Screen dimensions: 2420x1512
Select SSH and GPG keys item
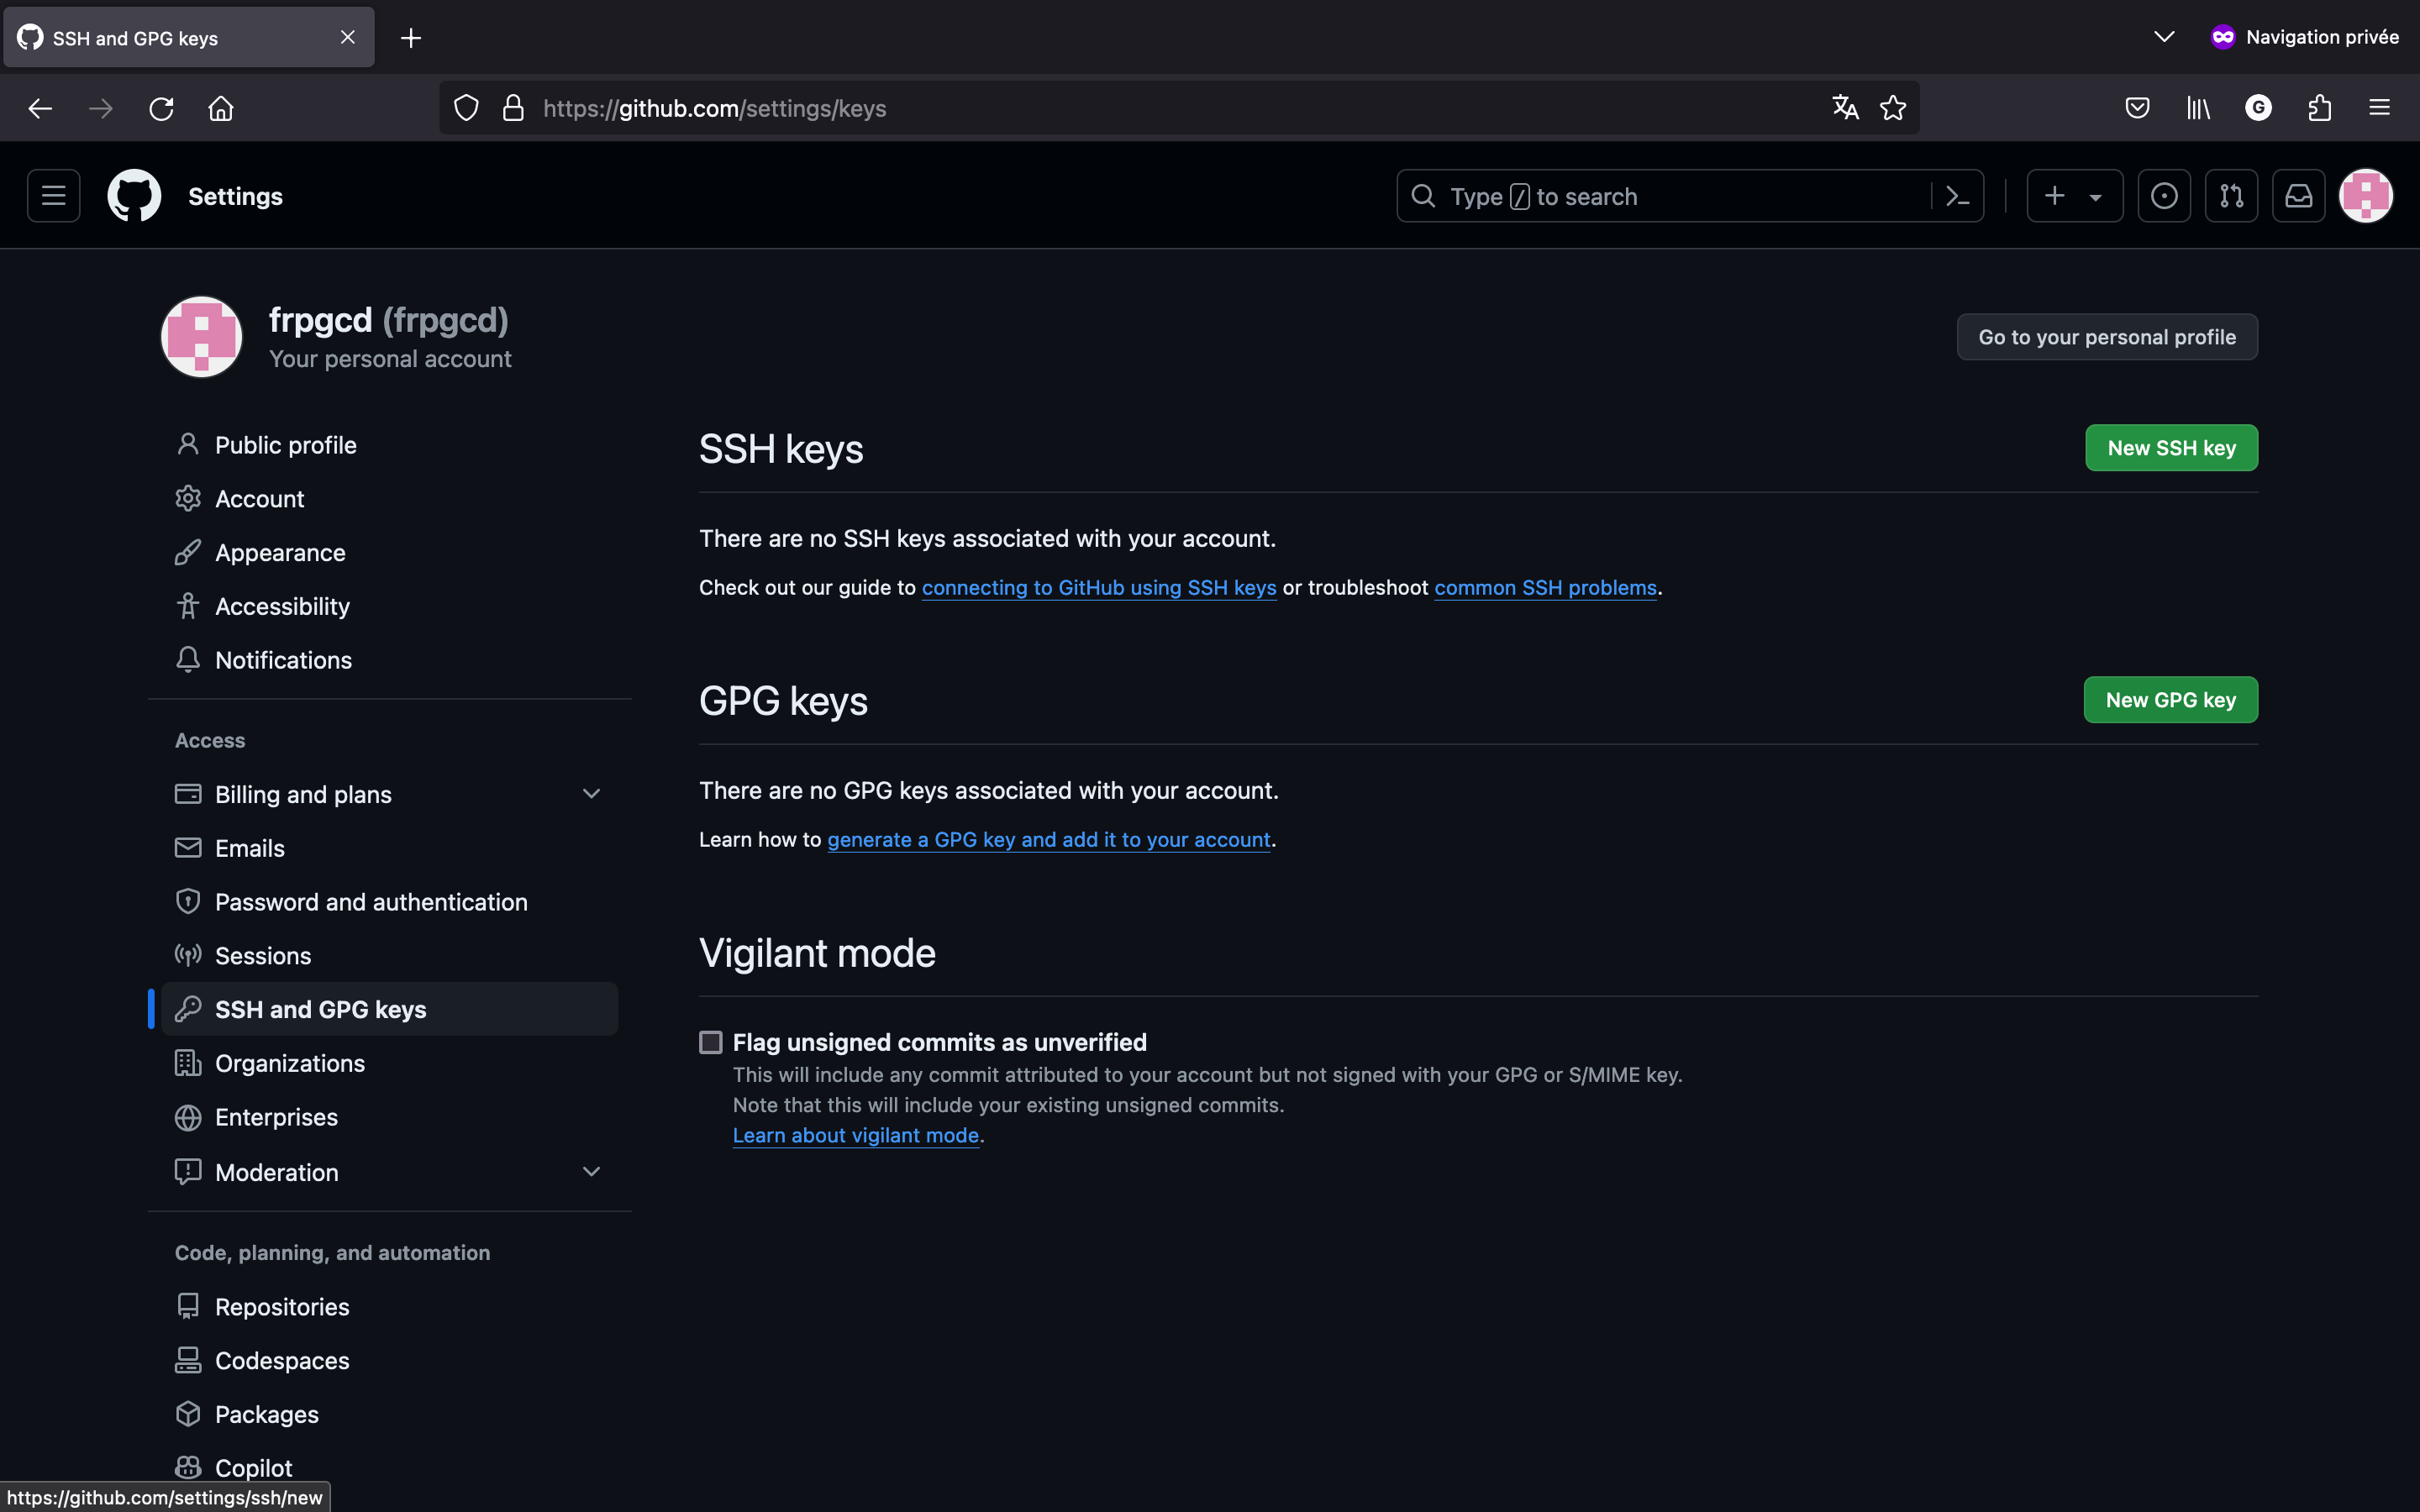pyautogui.click(x=390, y=1010)
